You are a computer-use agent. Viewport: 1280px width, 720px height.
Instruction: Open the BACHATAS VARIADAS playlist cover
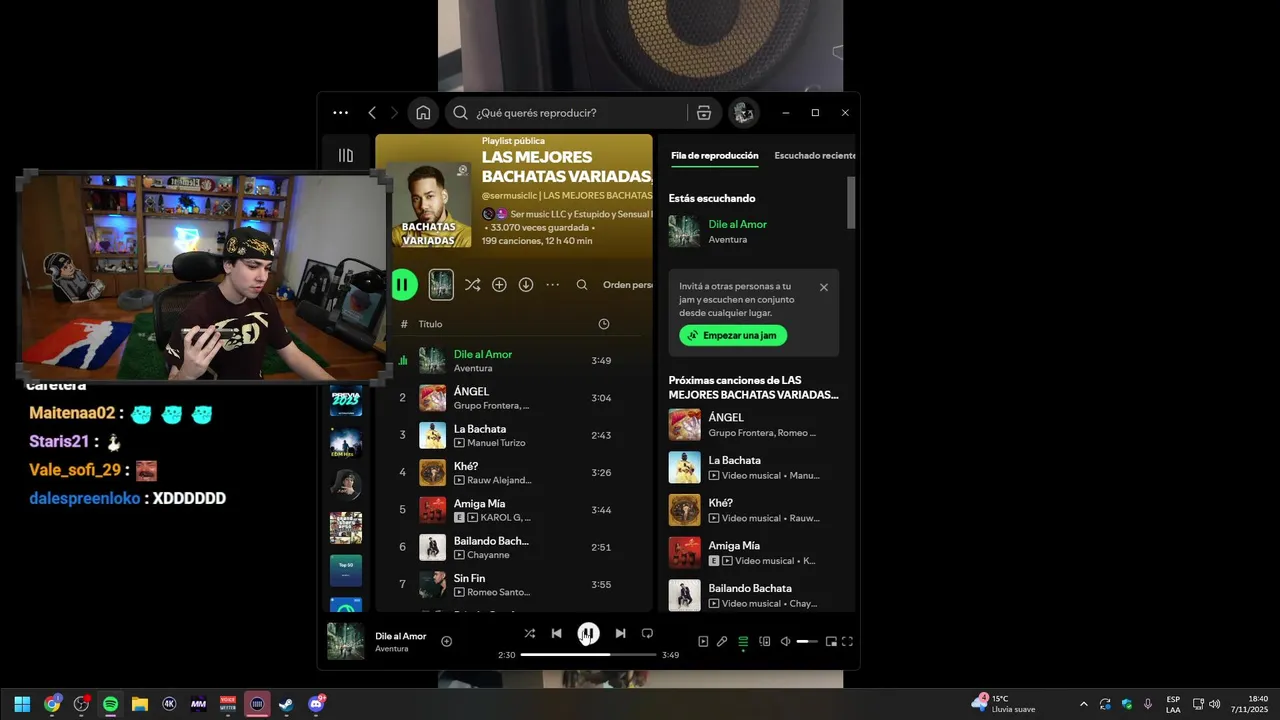click(431, 205)
